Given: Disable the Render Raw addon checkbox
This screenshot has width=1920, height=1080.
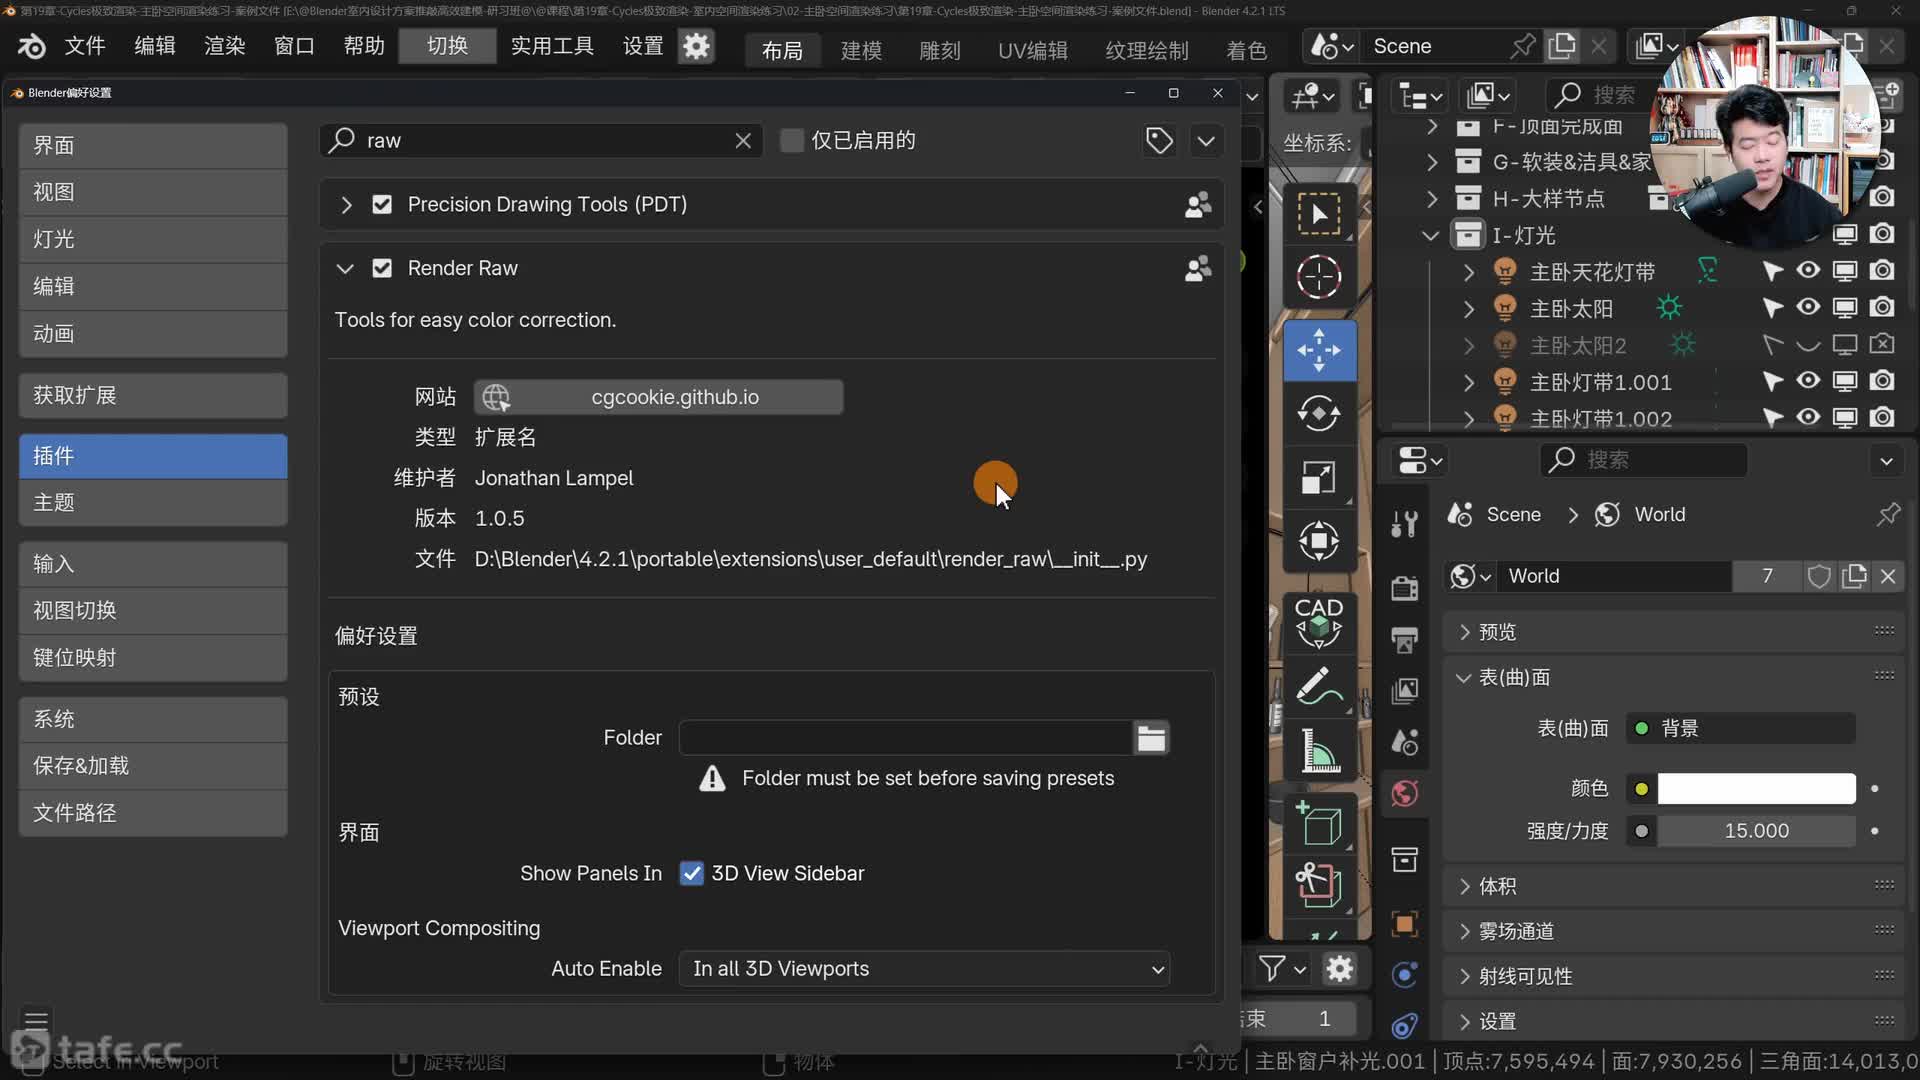Looking at the screenshot, I should [382, 268].
